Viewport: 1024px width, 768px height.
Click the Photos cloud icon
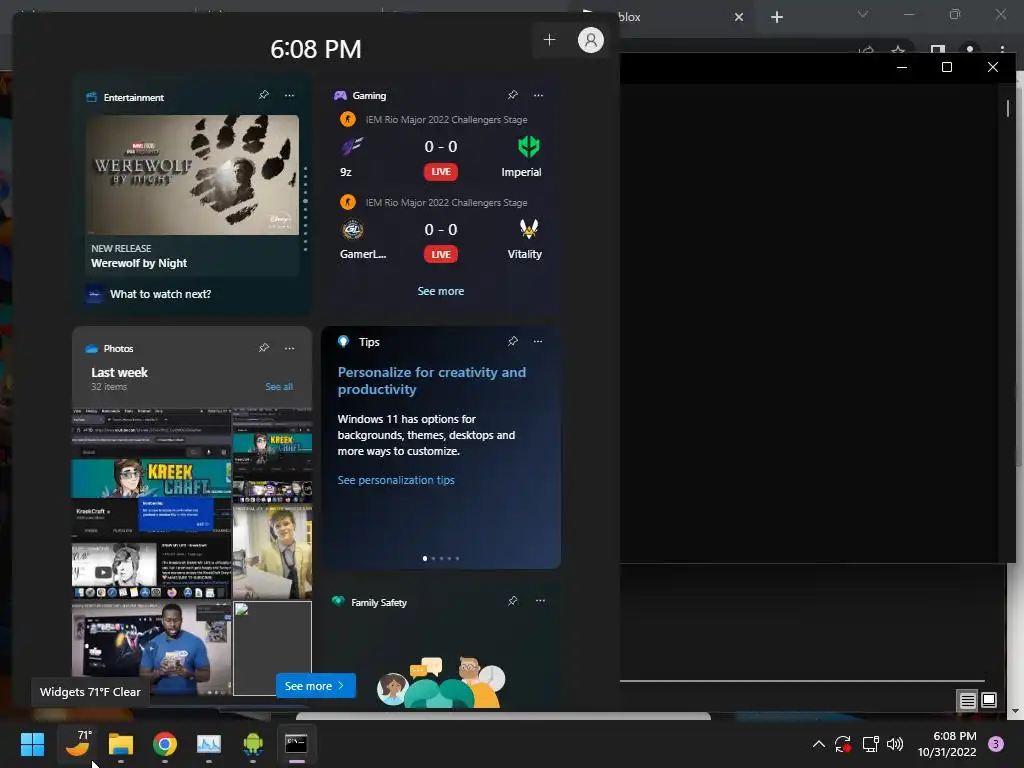(x=91, y=349)
